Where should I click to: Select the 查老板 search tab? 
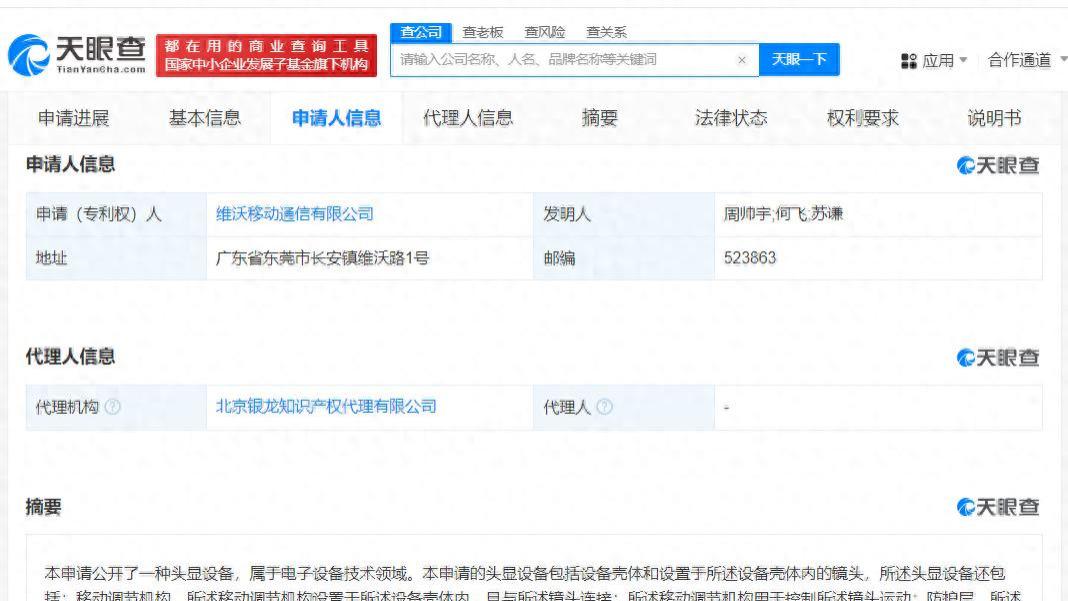coord(482,32)
